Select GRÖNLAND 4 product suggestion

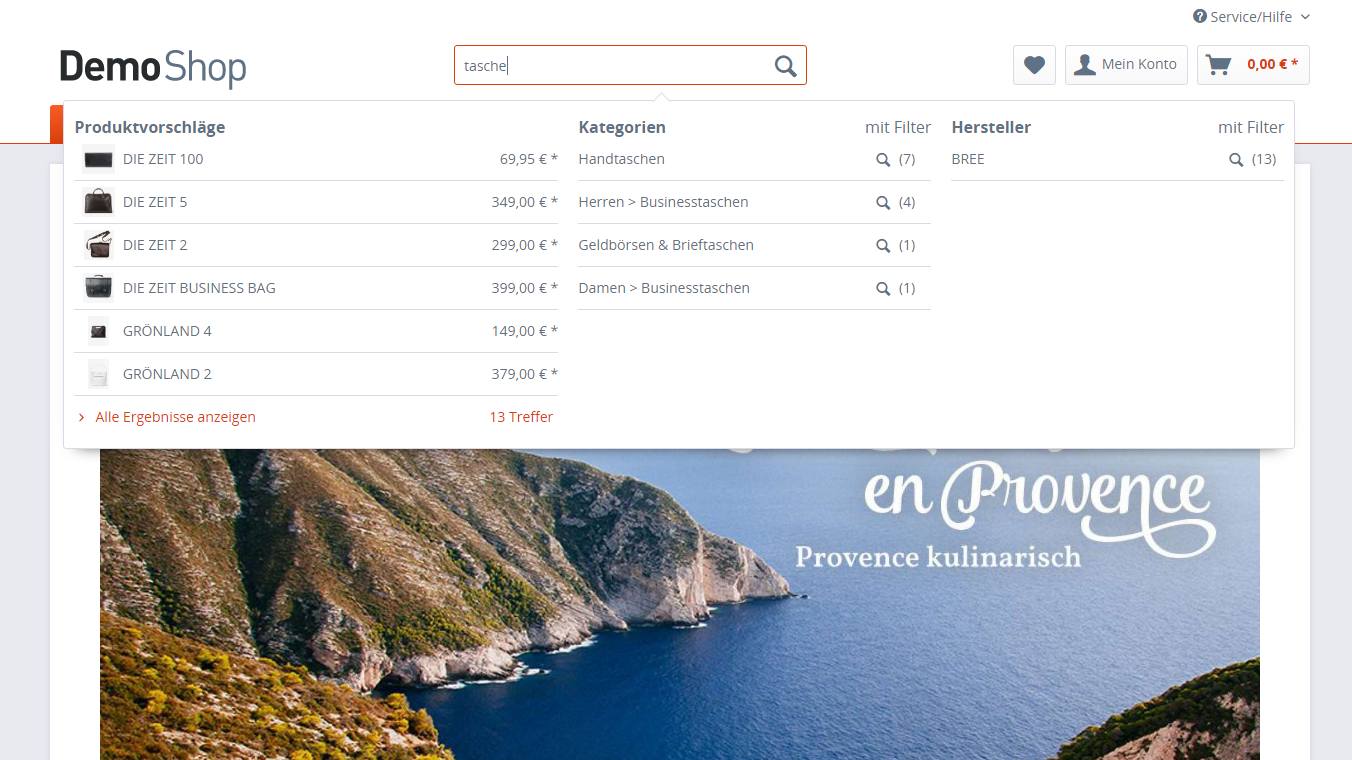tap(316, 331)
